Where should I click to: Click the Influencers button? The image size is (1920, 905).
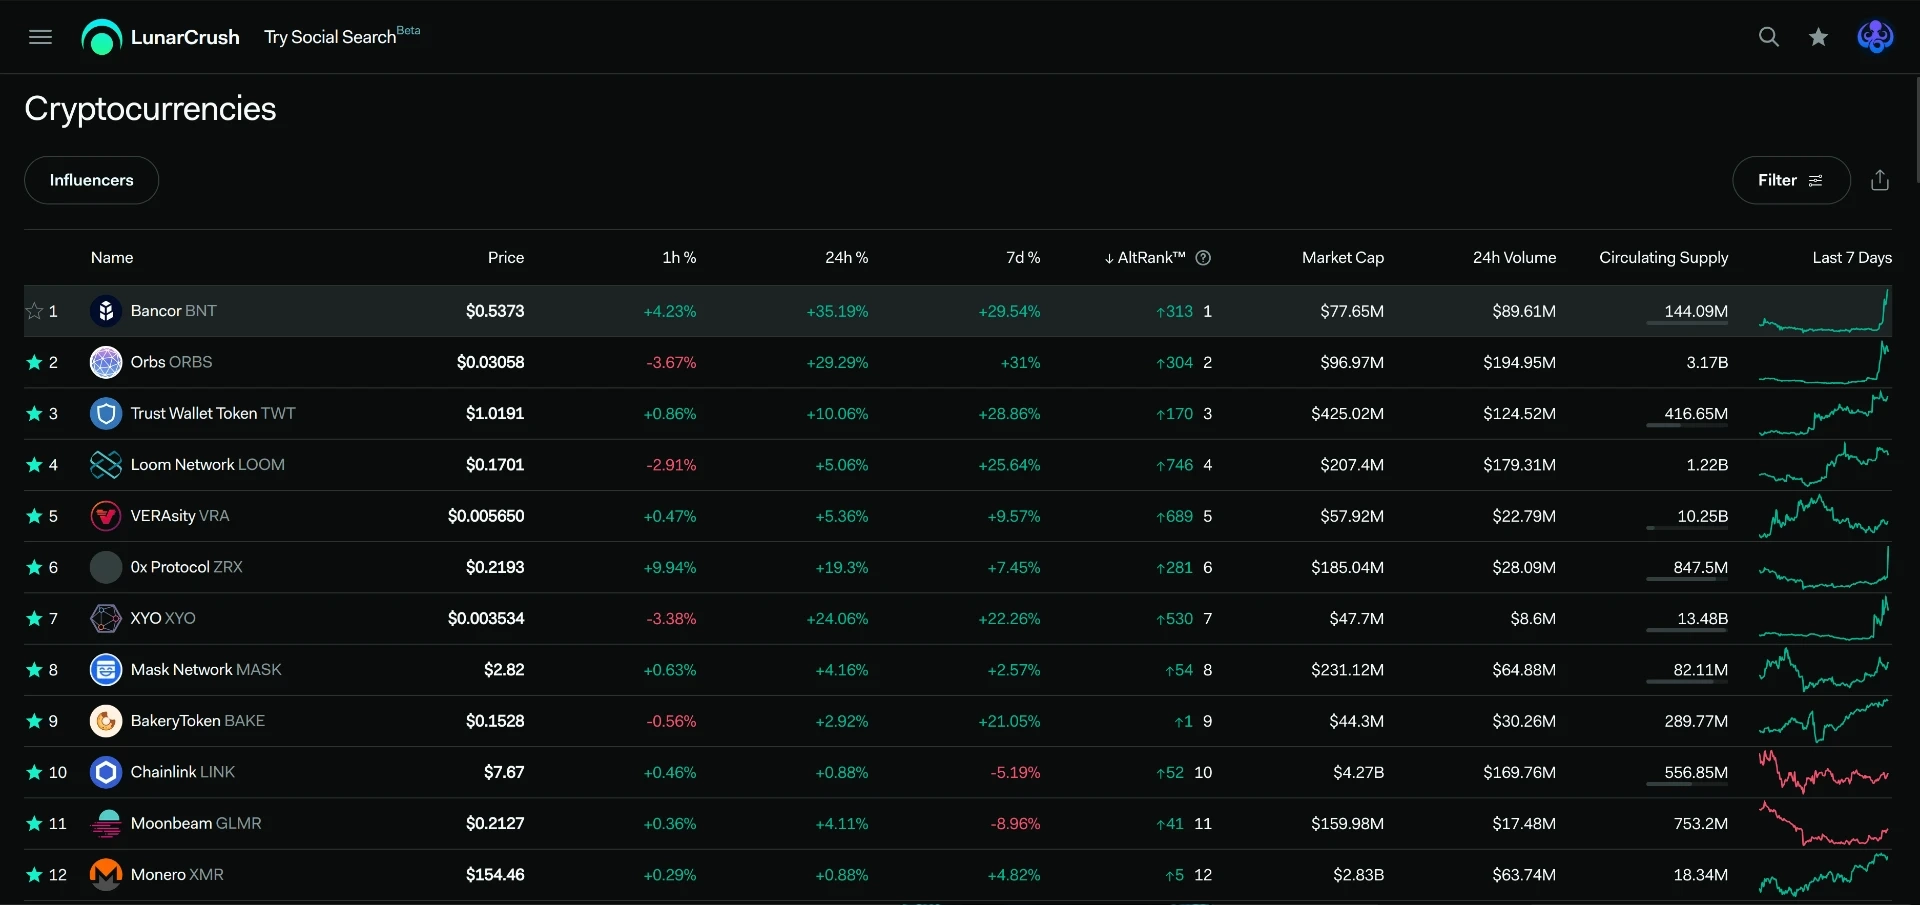point(91,180)
